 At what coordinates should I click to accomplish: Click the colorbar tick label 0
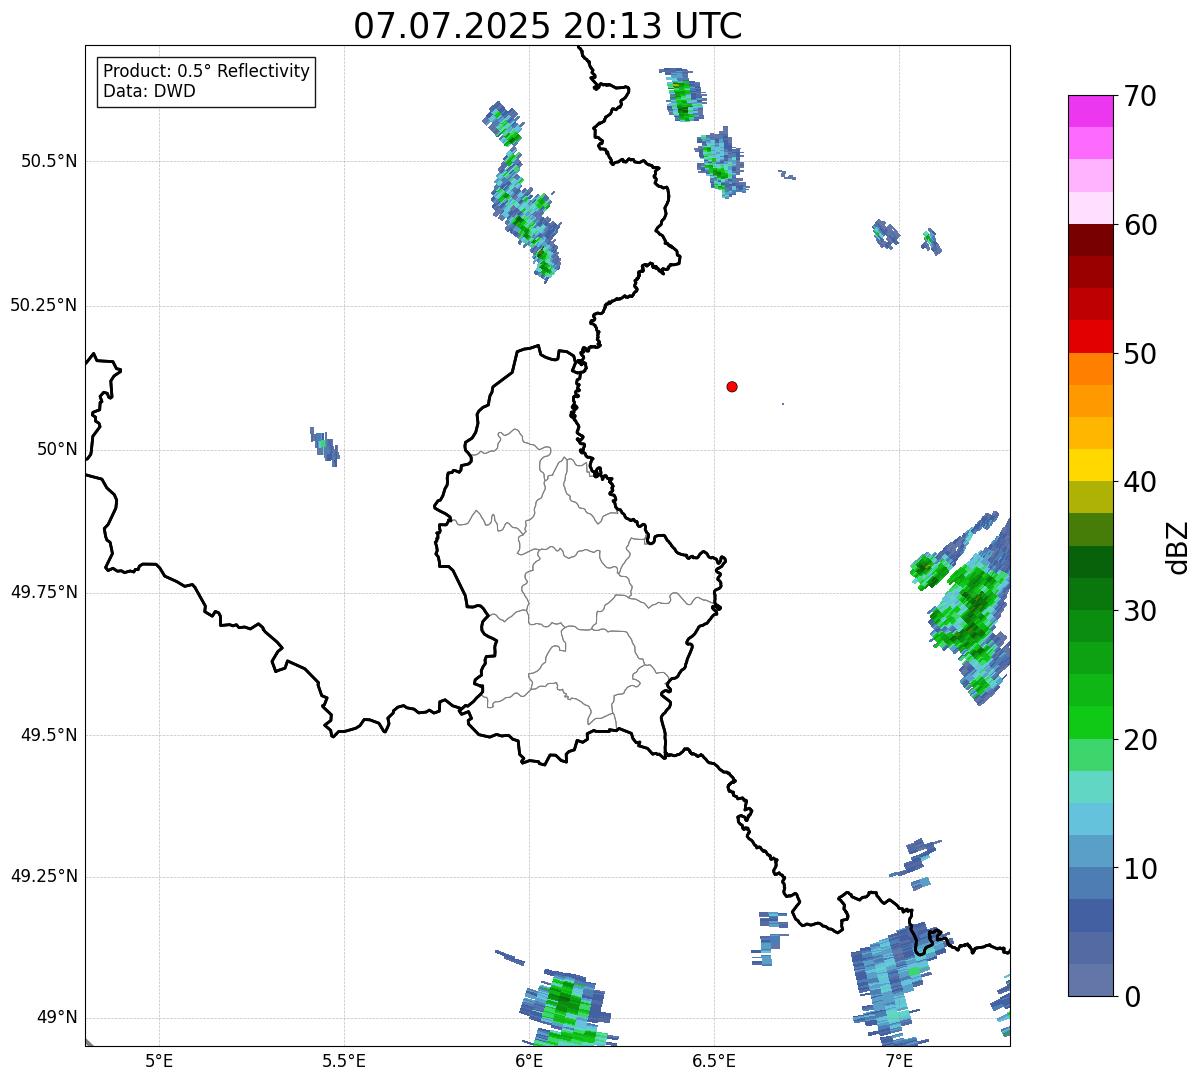tap(1132, 997)
